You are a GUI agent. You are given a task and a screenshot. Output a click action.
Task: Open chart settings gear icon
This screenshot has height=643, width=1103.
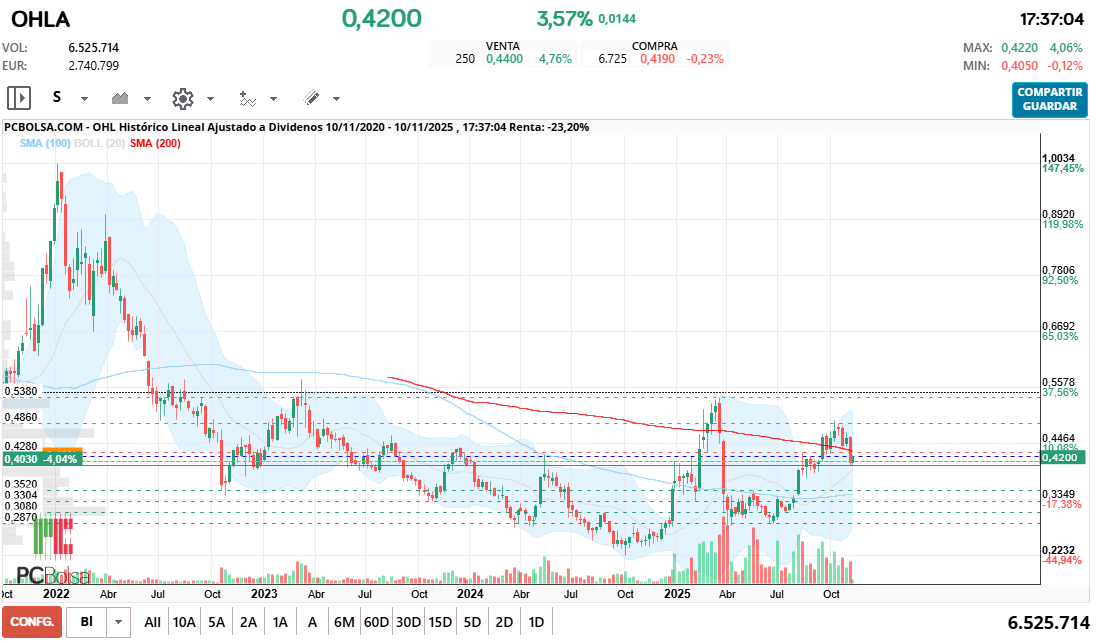point(182,98)
